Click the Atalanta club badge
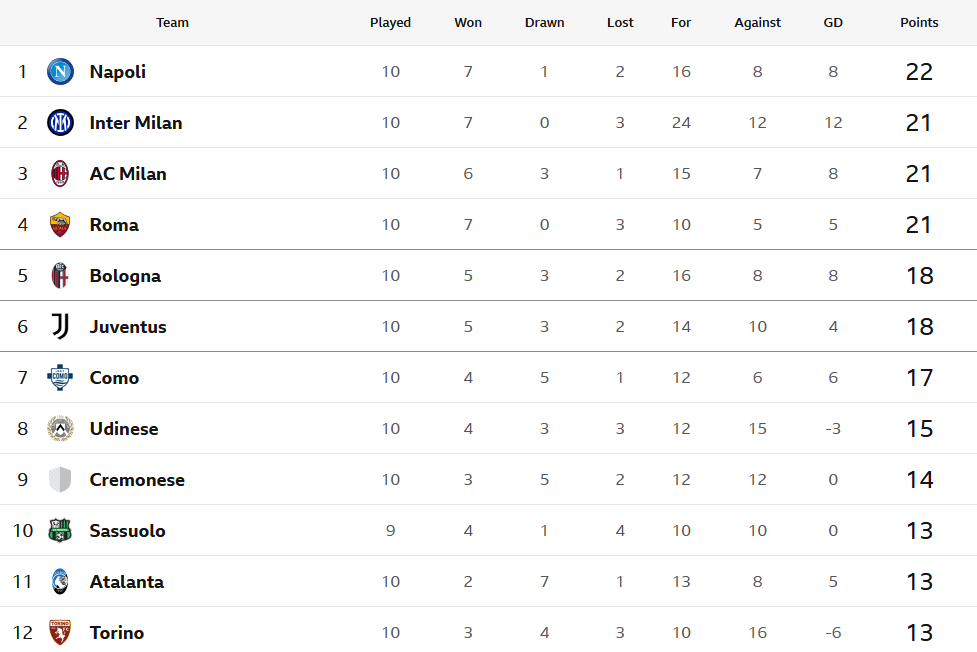Screen dimensions: 977x652 click(x=60, y=582)
